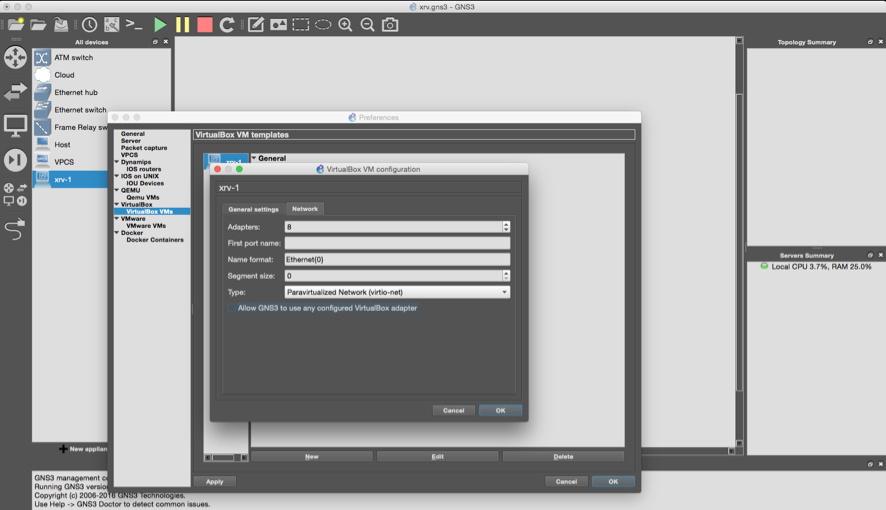886x510 pixels.
Task: Browse security devices sidebar icon
Action: 15,160
